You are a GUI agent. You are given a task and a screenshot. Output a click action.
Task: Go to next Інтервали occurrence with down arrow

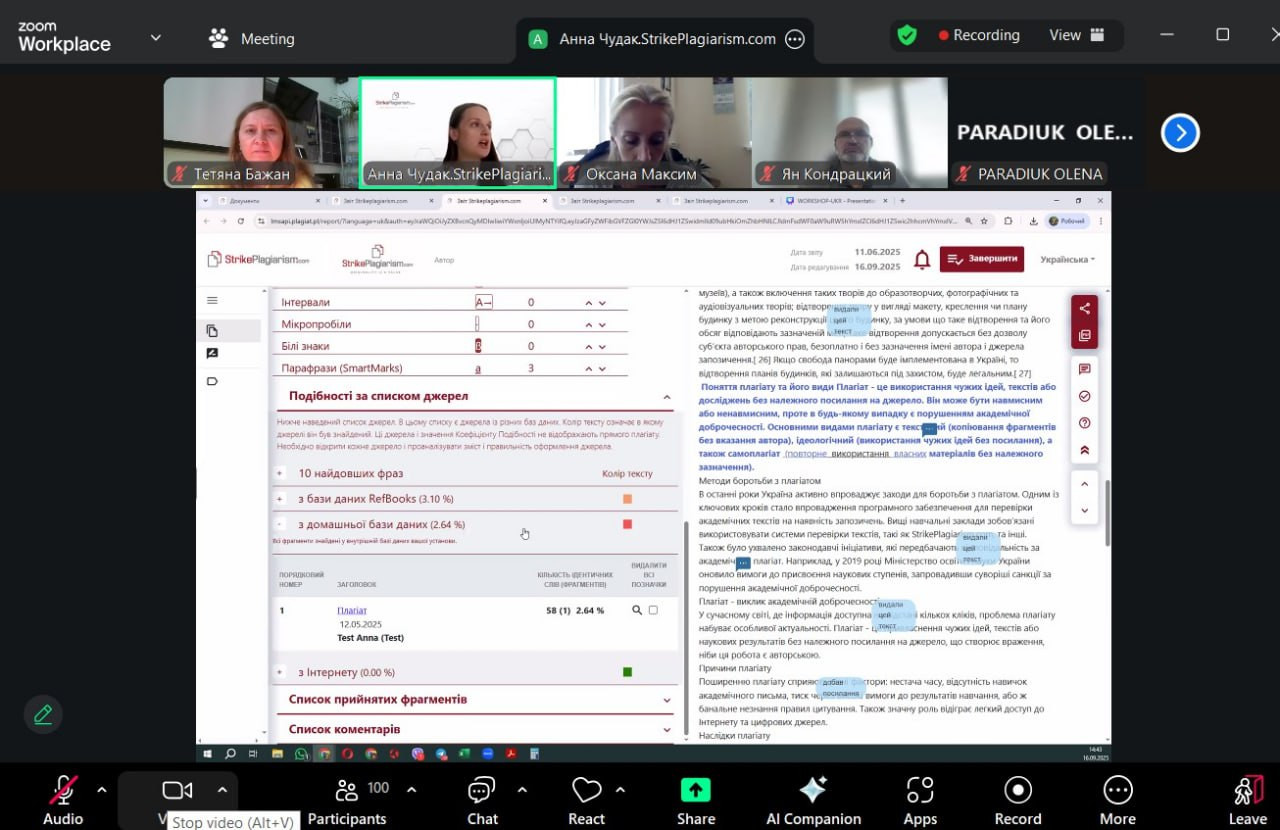(602, 302)
